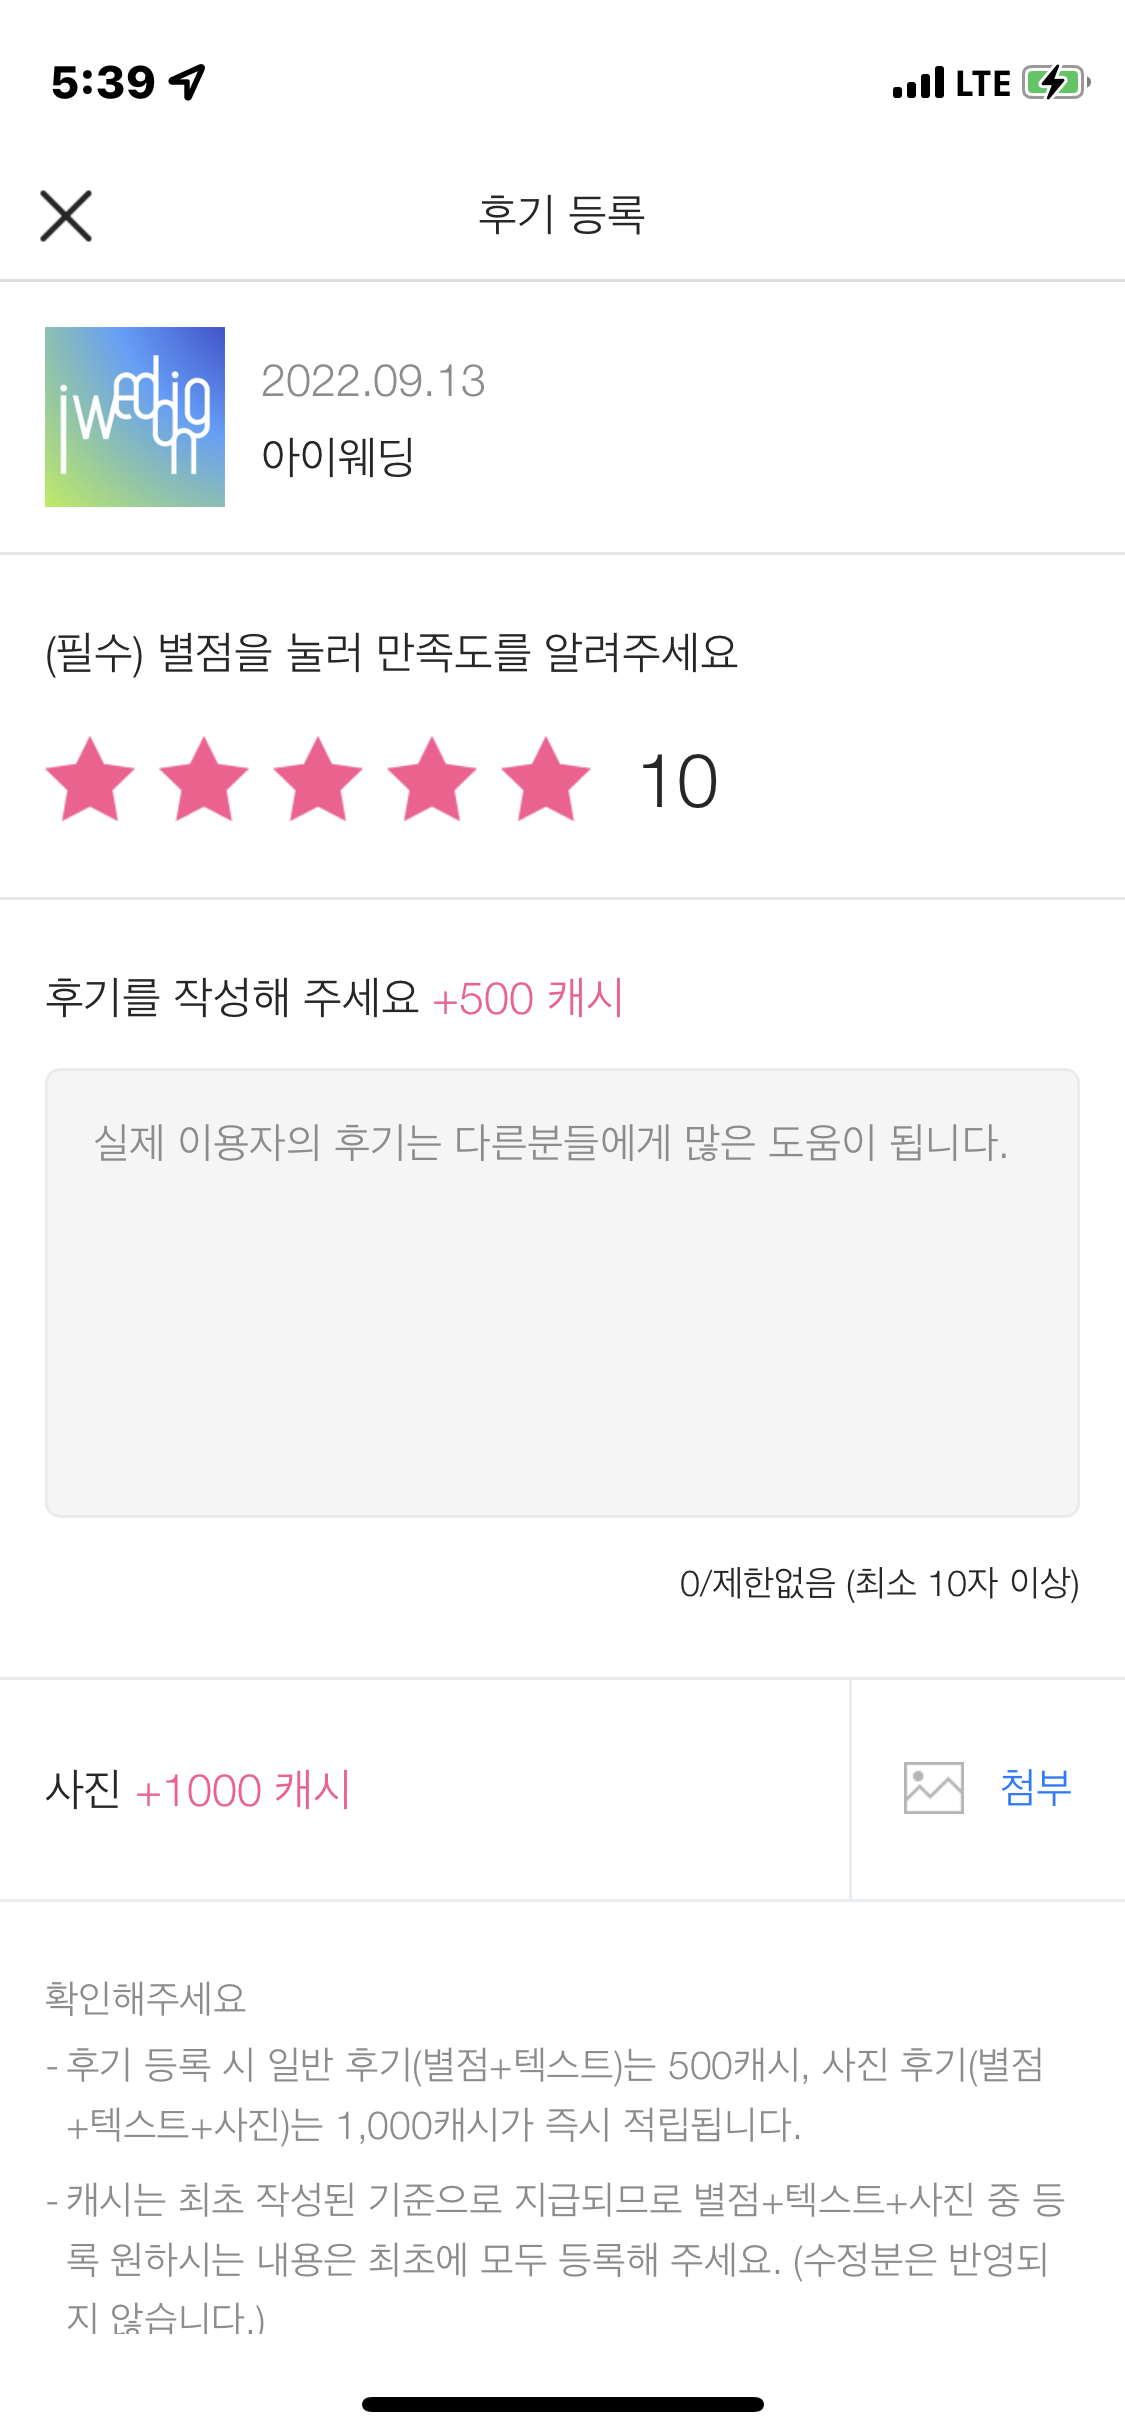The height and width of the screenshot is (2436, 1125).
Task: Choose the fourth rating star
Action: point(432,780)
